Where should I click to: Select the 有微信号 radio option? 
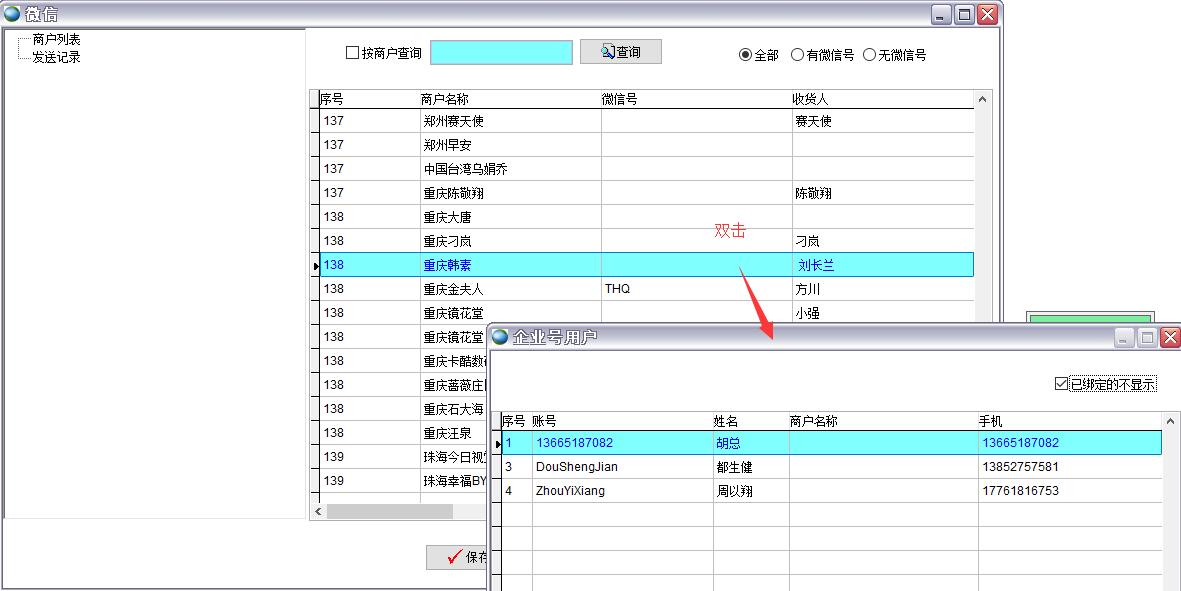pyautogui.click(x=797, y=55)
